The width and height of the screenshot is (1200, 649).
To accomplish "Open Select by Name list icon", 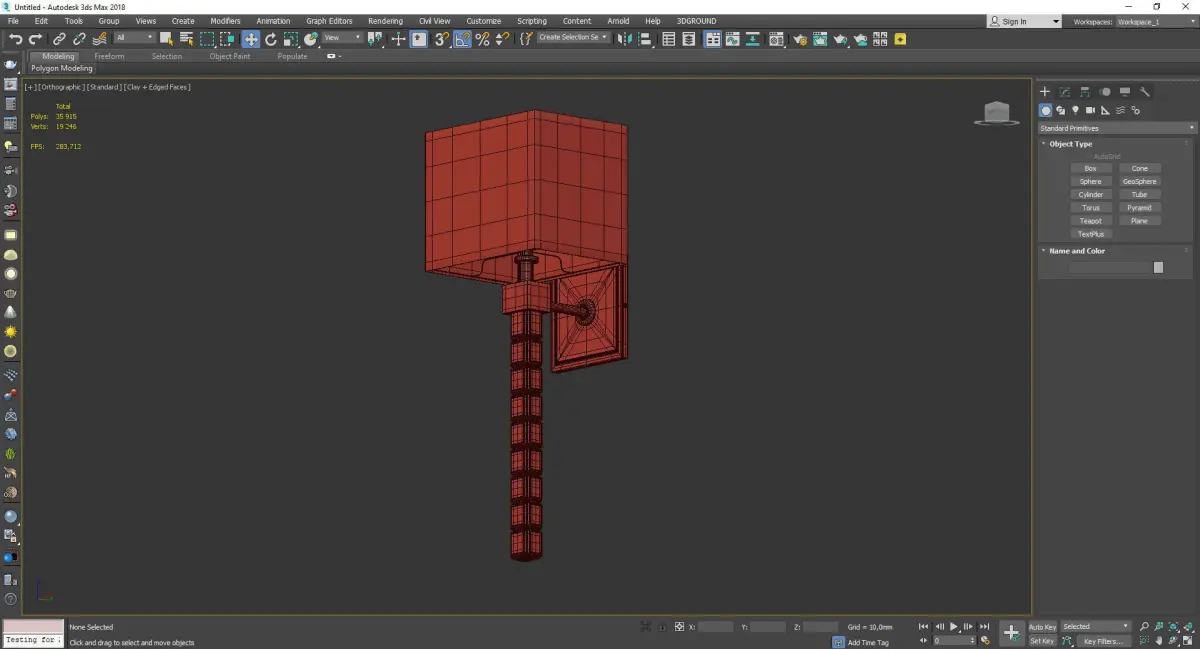I will click(186, 39).
